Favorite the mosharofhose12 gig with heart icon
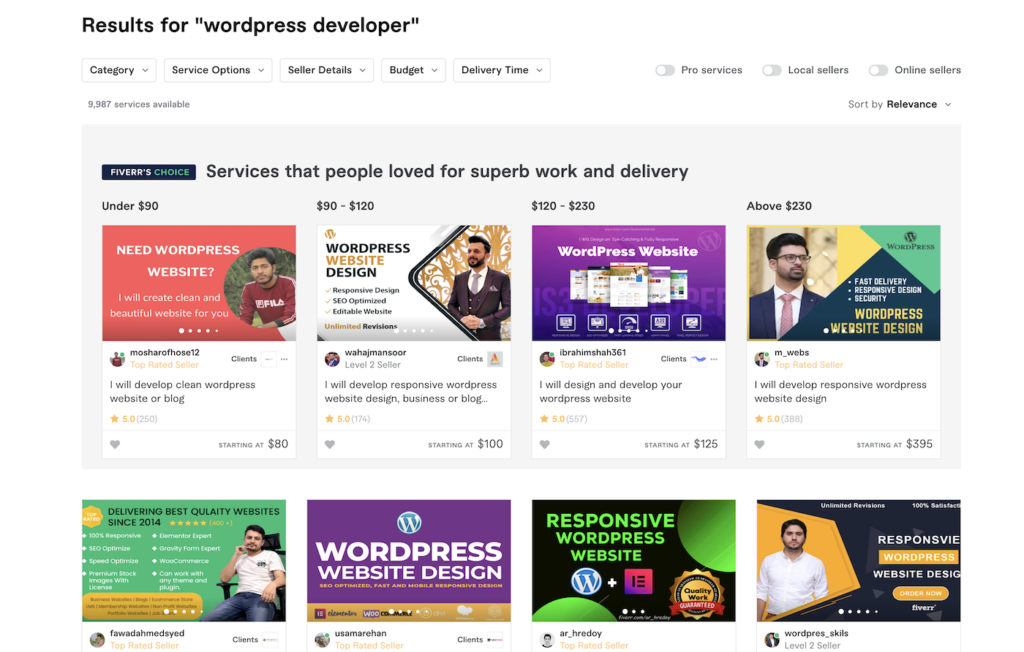 [x=115, y=444]
